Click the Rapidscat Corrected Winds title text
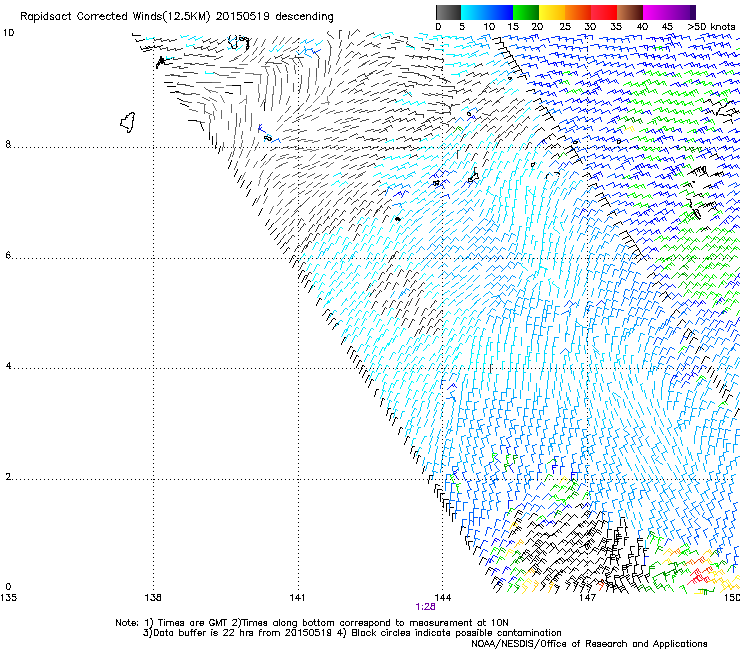 [177, 16]
